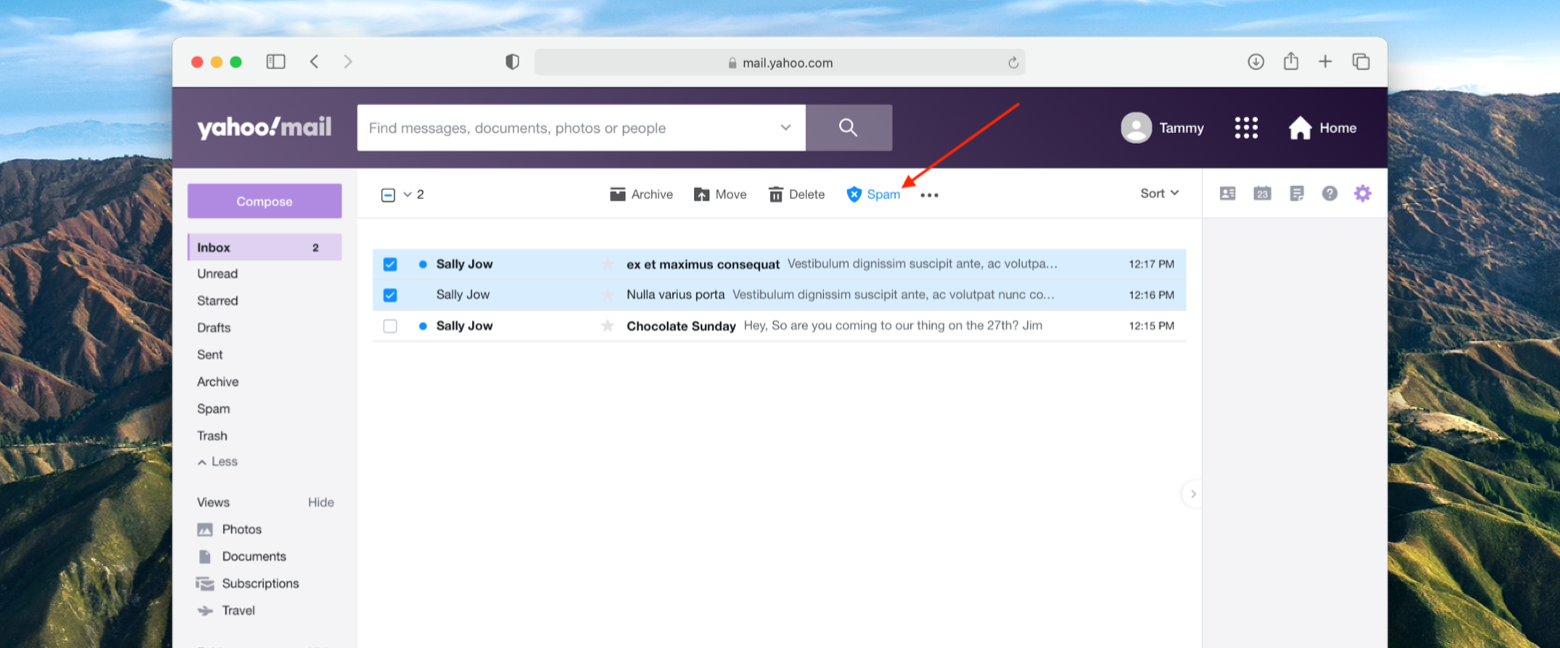Viewport: 1560px width, 648px height.
Task: Go to Yahoo Home
Action: pyautogui.click(x=1322, y=128)
